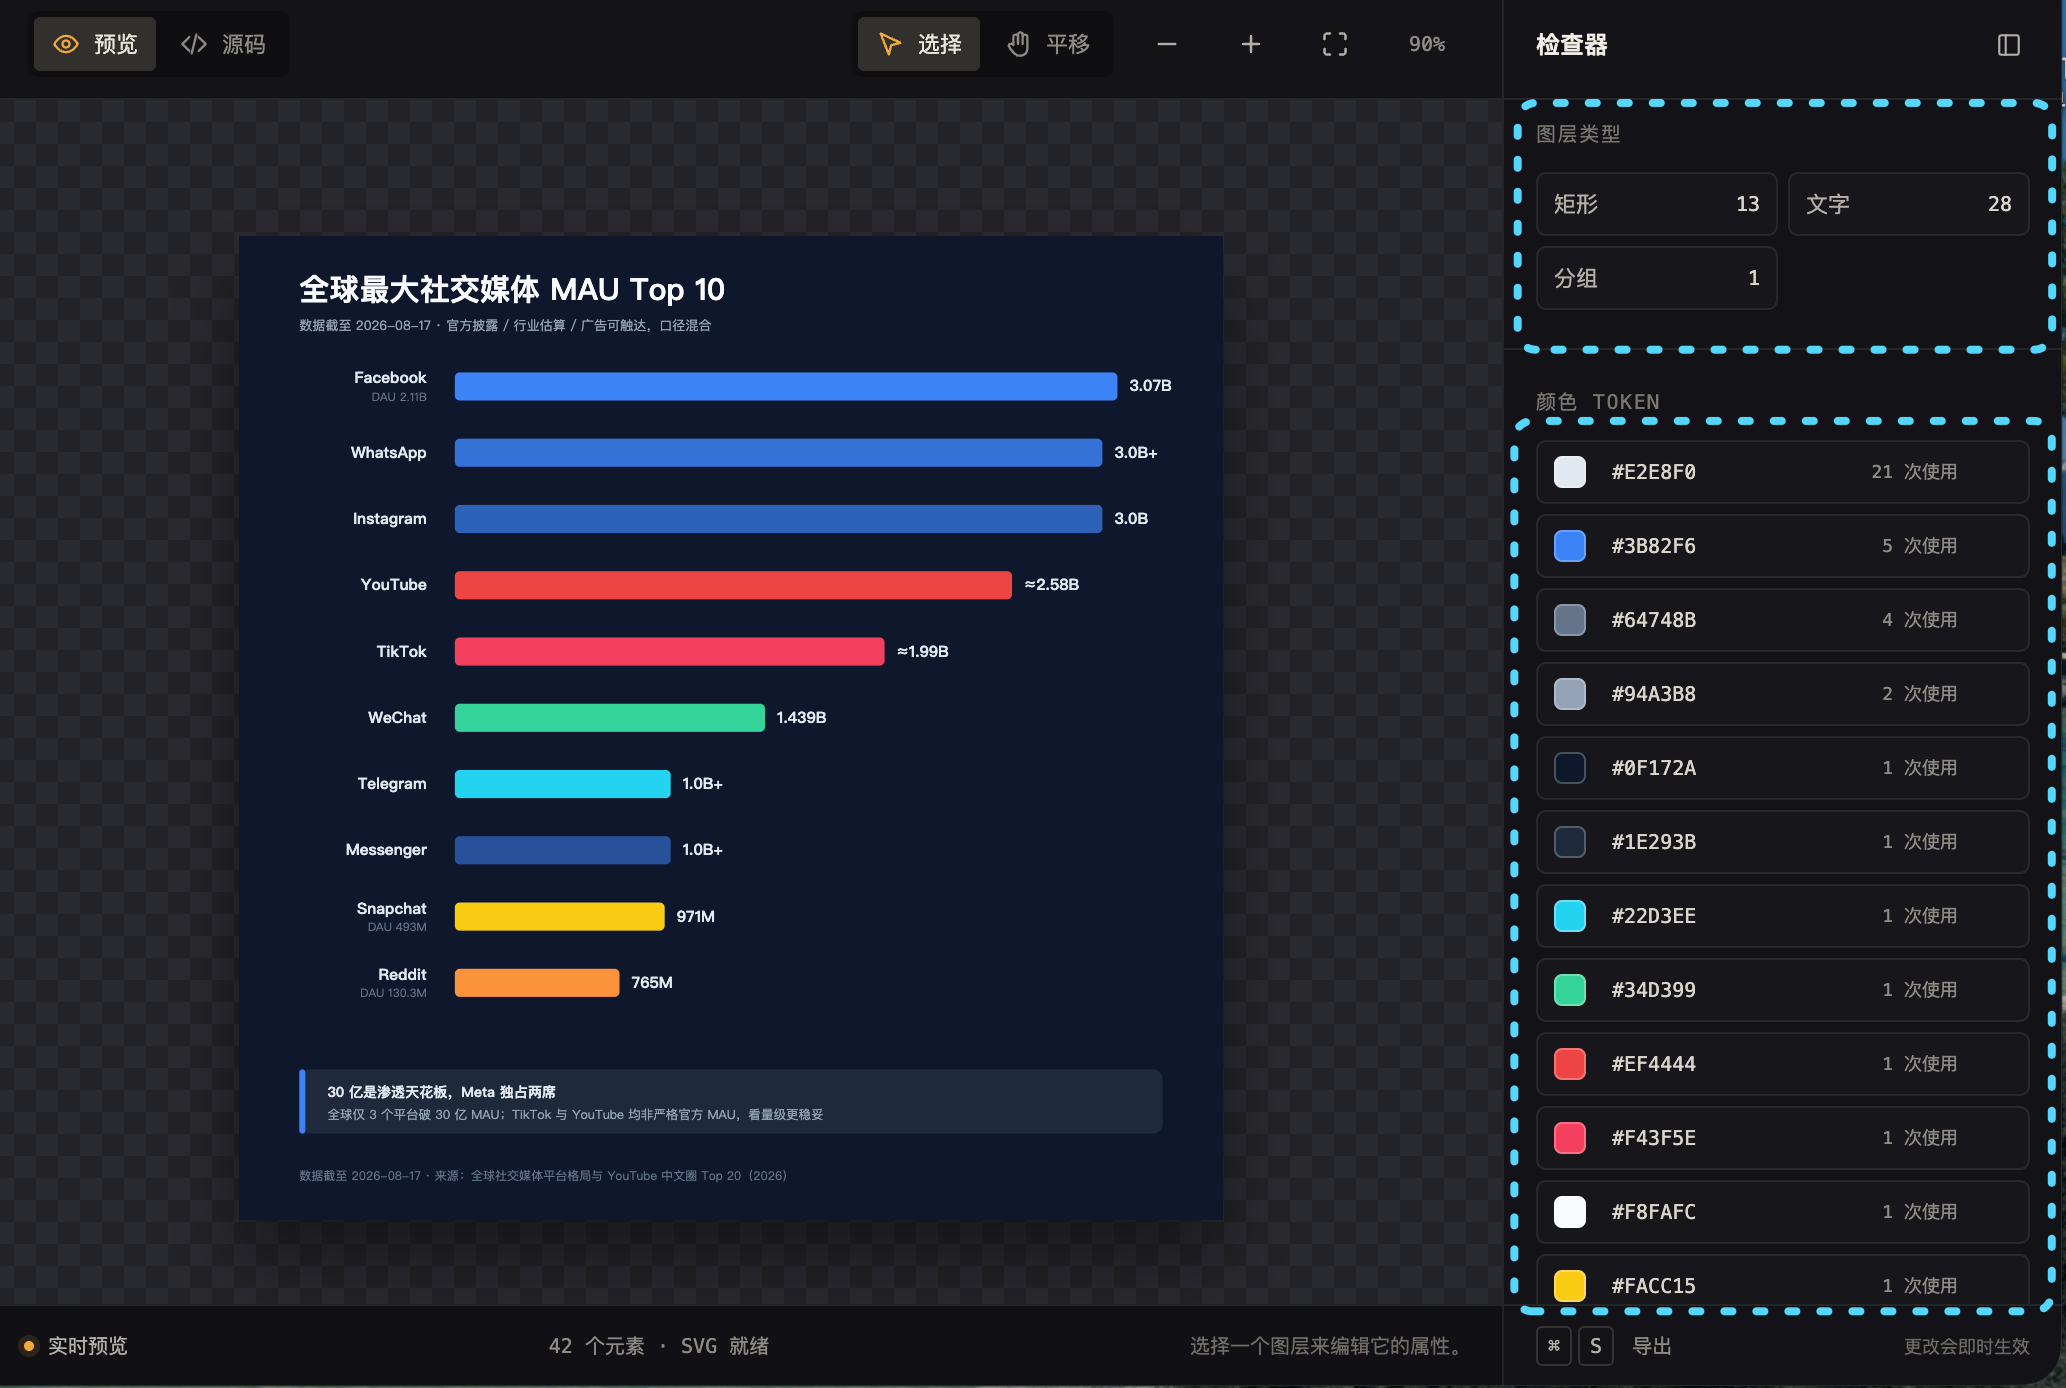The image size is (2066, 1388).
Task: Click the 1.439B WeChat value label
Action: coord(801,718)
